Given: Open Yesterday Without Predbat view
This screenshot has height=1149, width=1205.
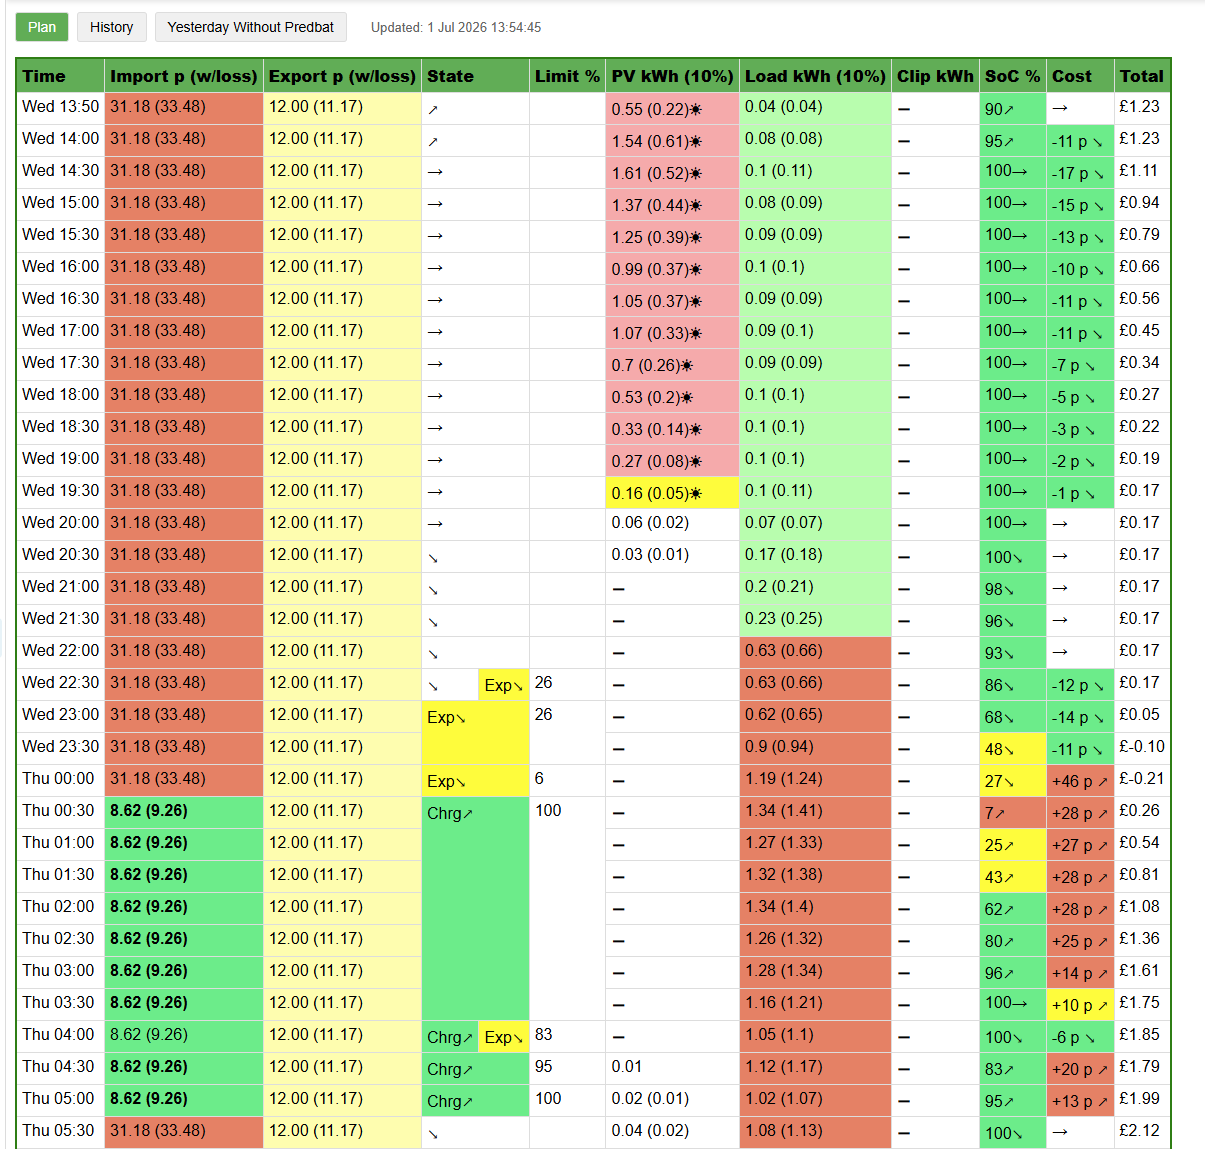Looking at the screenshot, I should (250, 27).
